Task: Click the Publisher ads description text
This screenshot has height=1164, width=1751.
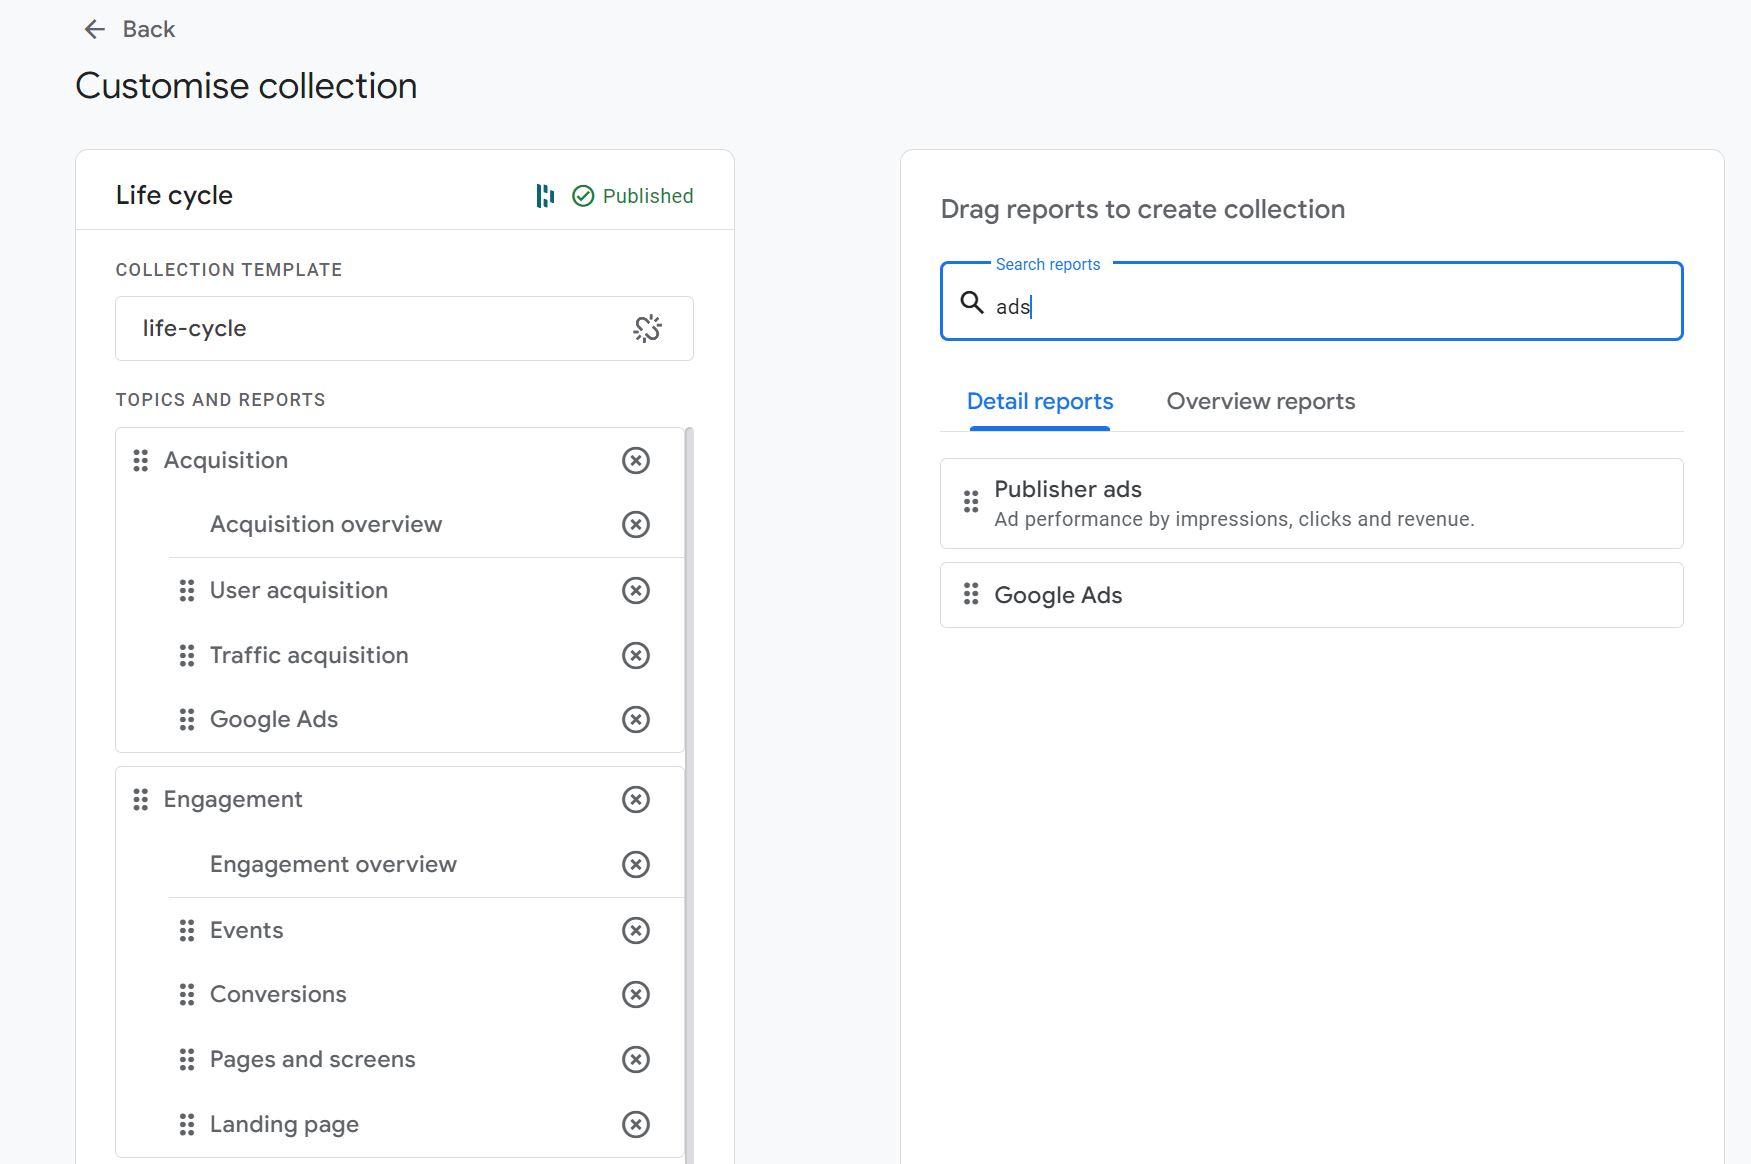Action: tap(1234, 519)
